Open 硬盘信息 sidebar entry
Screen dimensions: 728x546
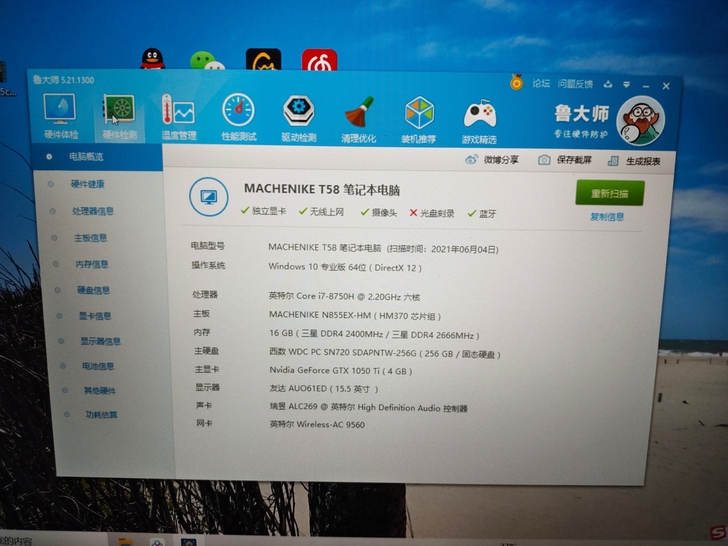[94, 290]
